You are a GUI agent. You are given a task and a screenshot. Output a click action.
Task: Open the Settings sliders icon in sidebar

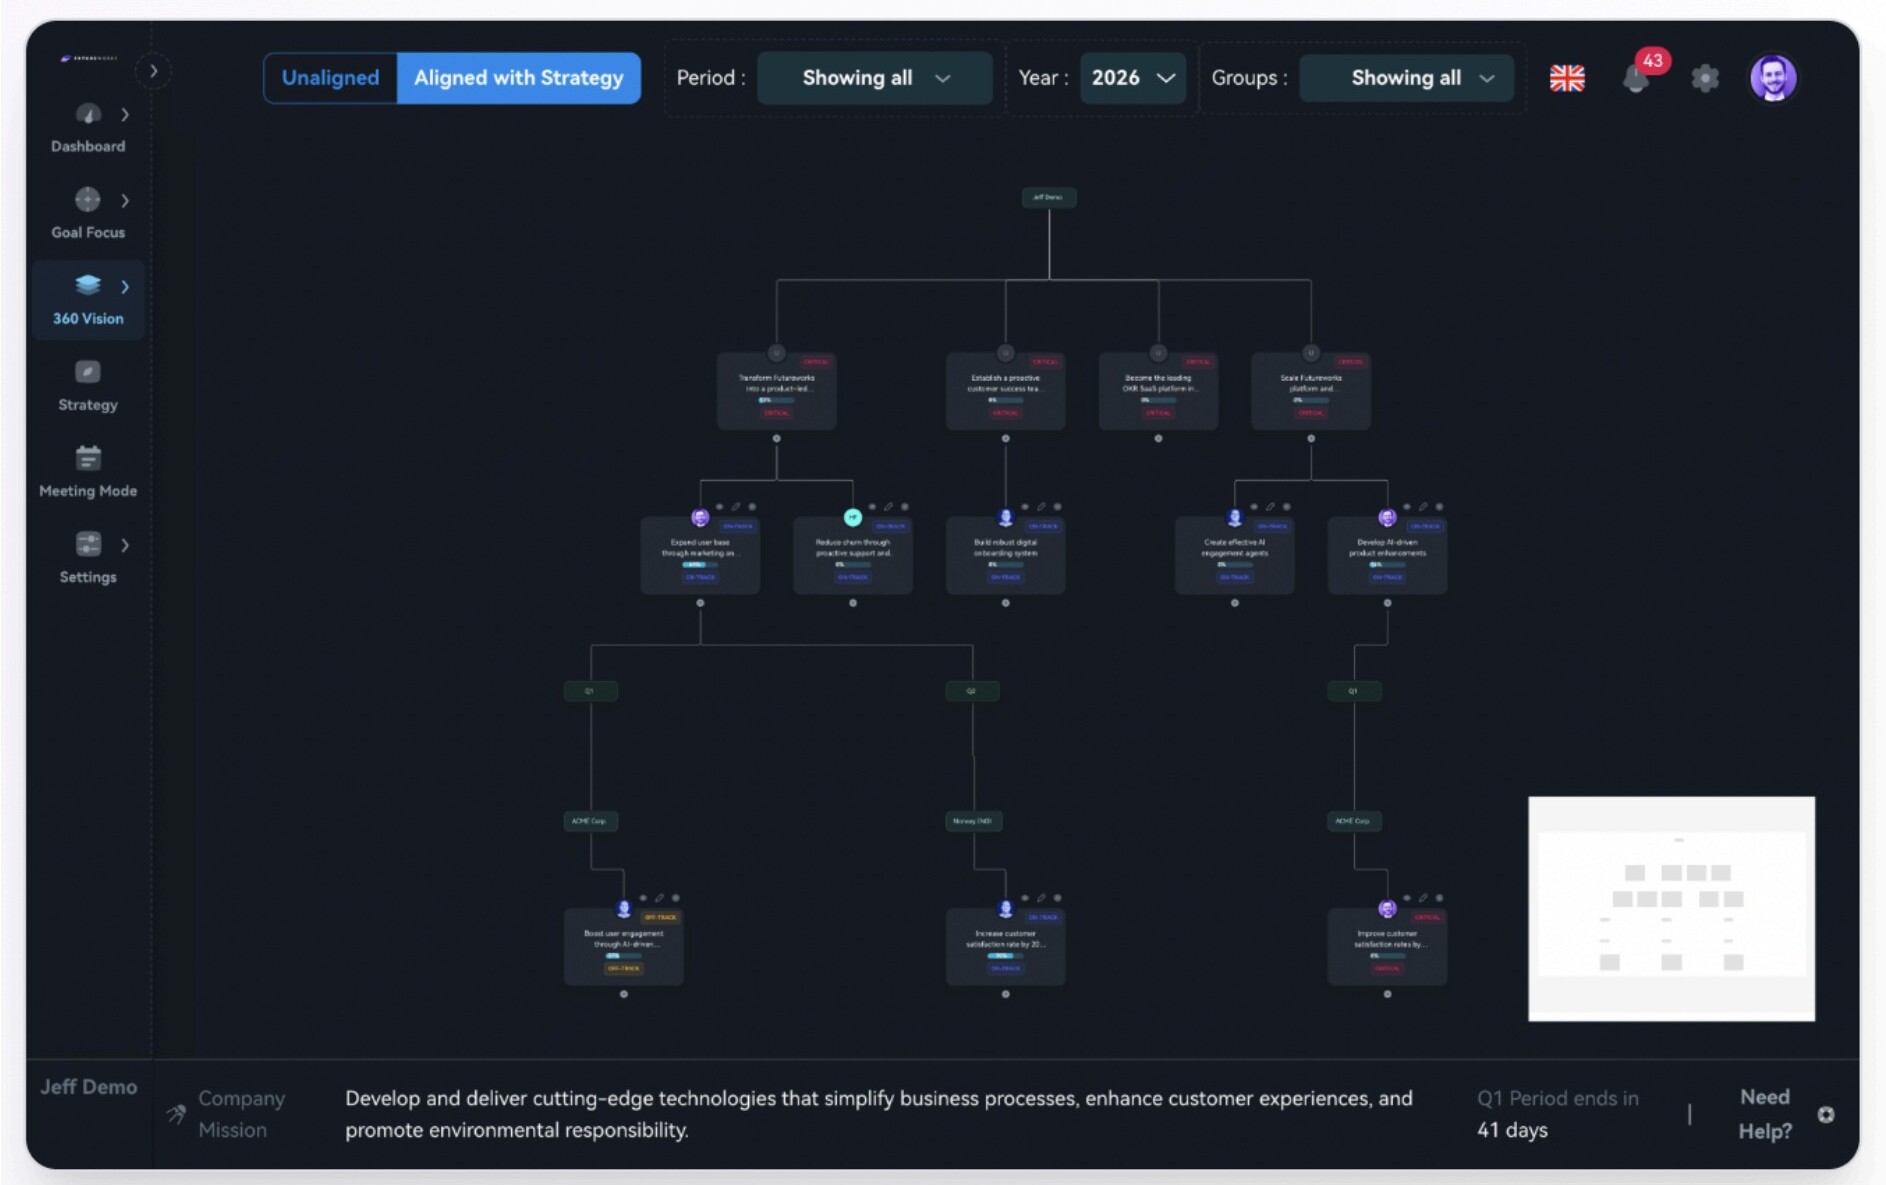(88, 544)
